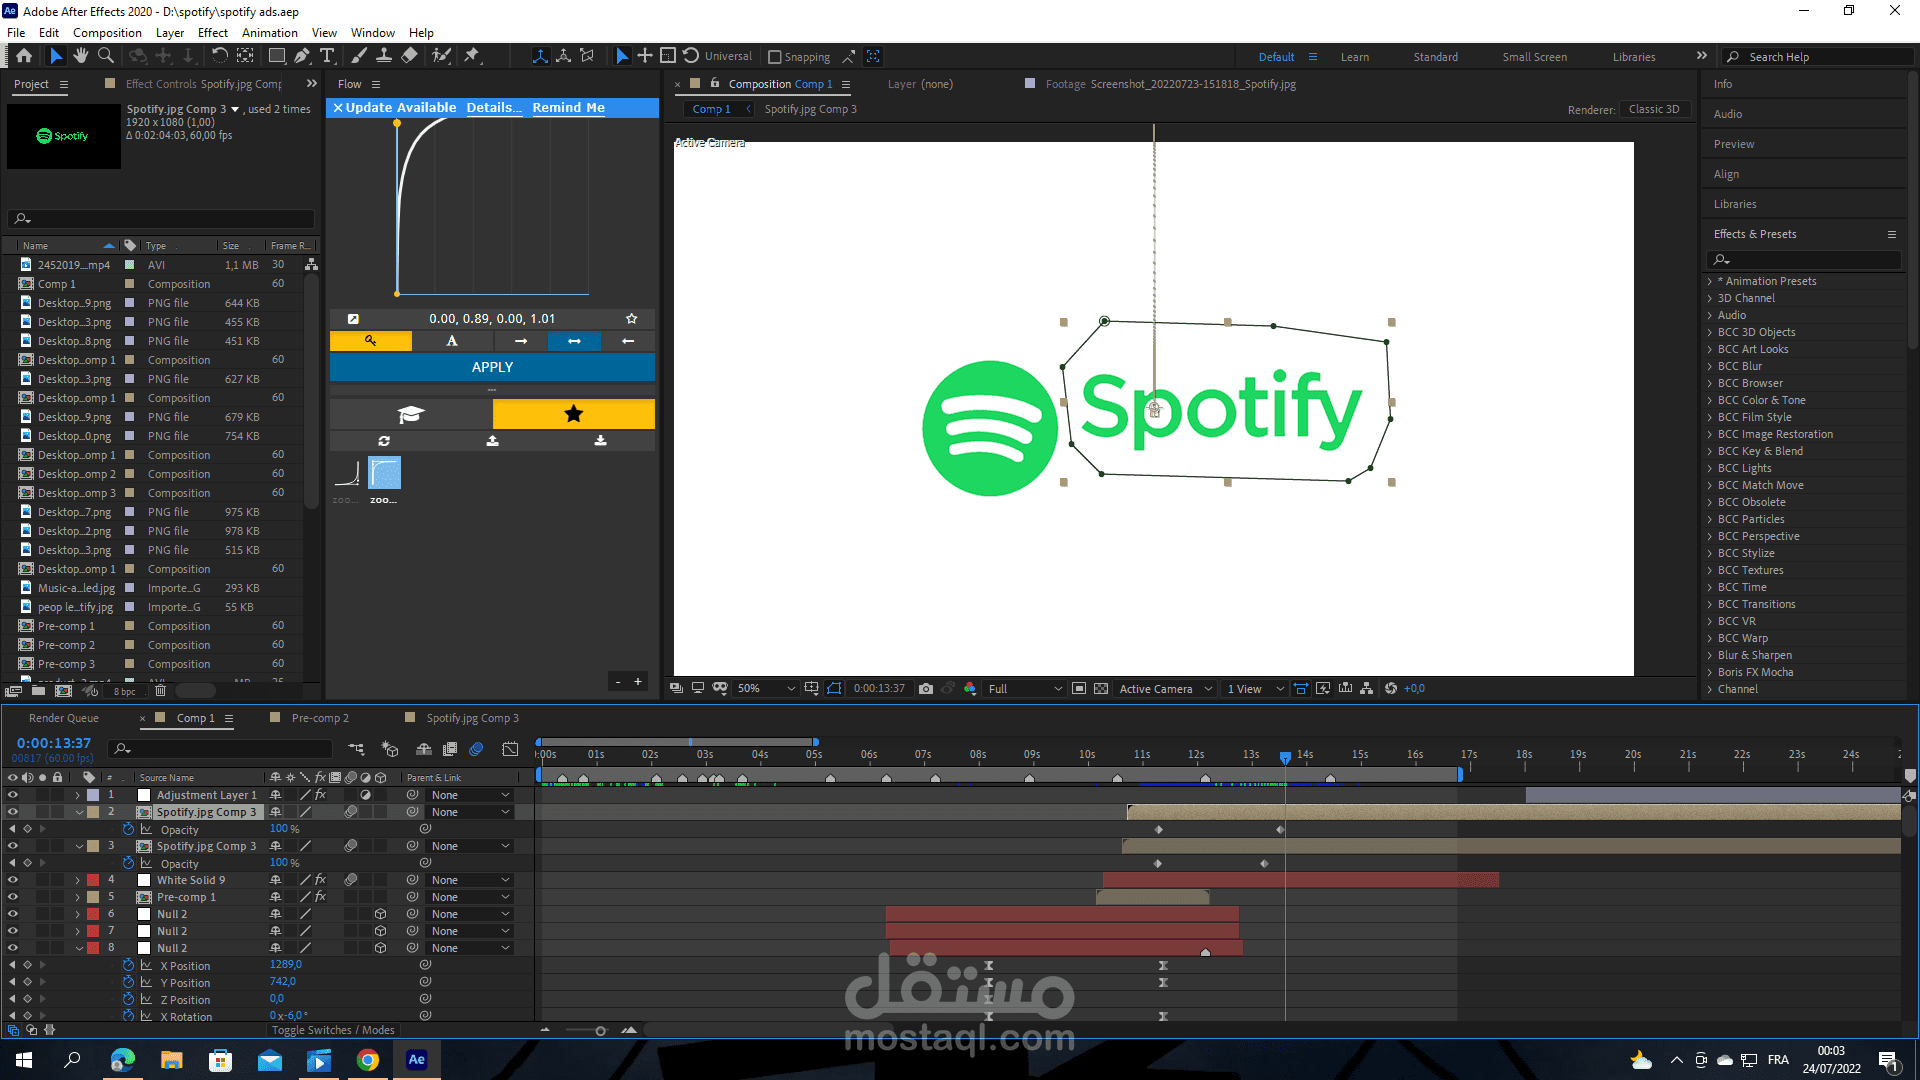
Task: Toggle visibility of Adjustment Layer 1
Action: point(13,795)
